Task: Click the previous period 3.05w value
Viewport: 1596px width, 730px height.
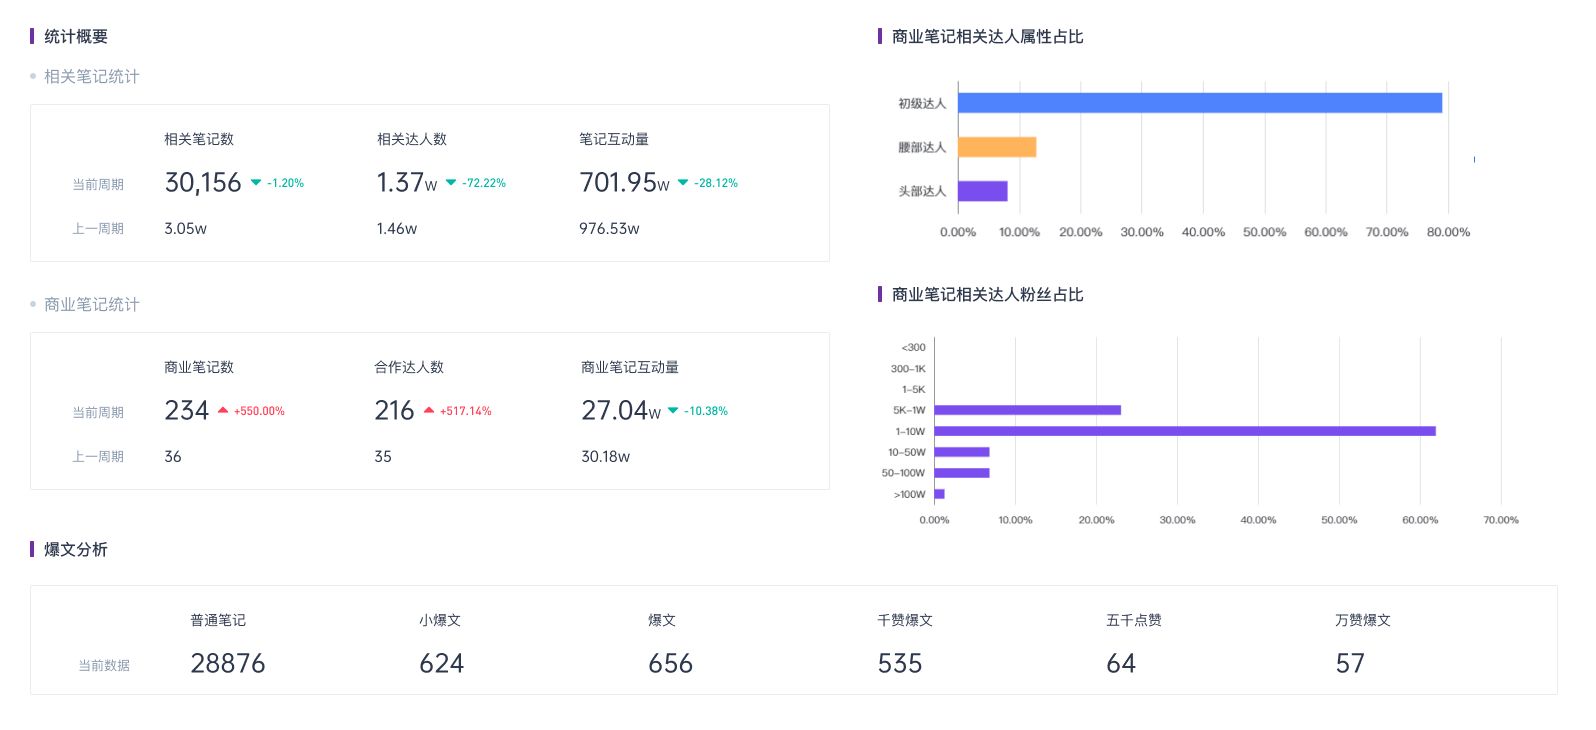Action: click(185, 229)
